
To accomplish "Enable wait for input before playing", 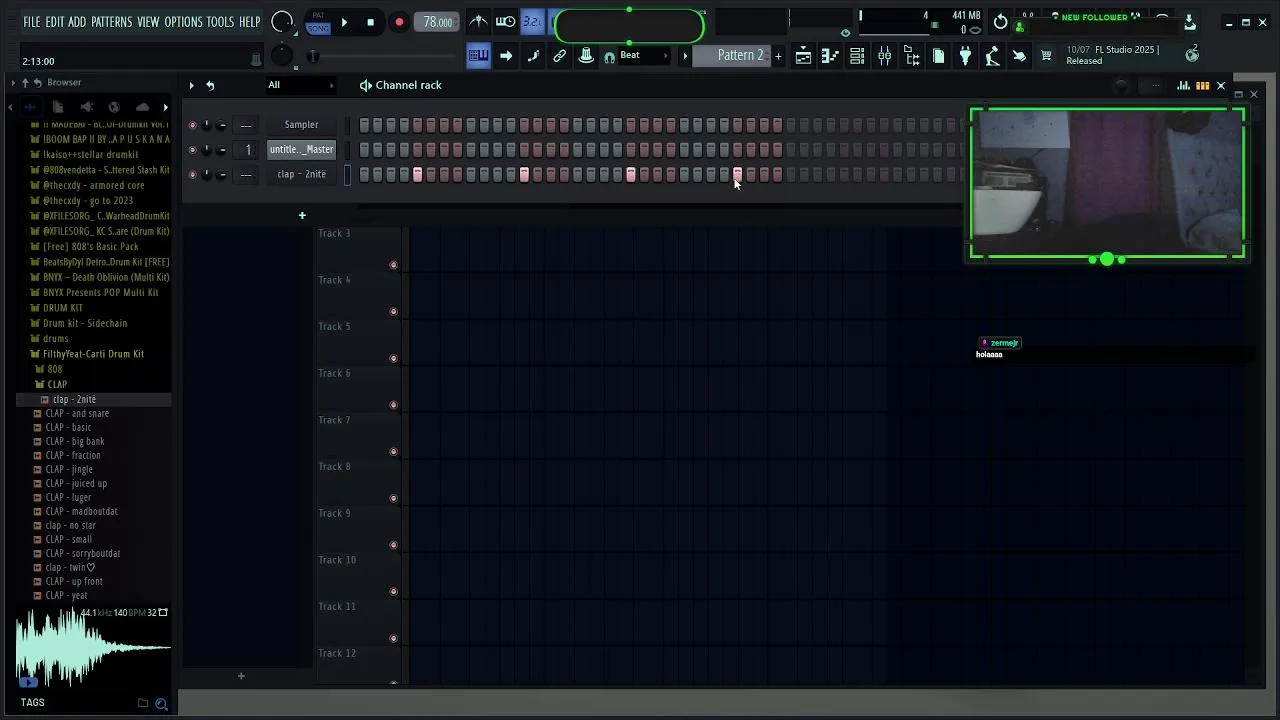I will pos(506,22).
